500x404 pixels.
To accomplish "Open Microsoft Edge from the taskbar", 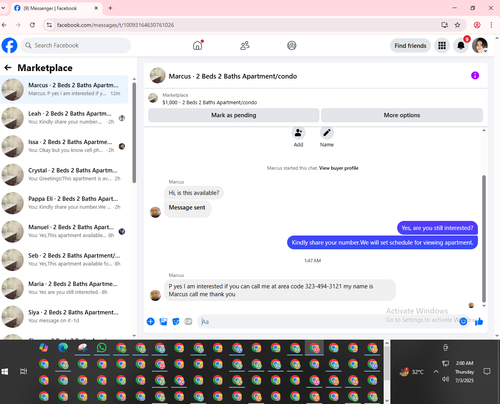I will point(63,348).
